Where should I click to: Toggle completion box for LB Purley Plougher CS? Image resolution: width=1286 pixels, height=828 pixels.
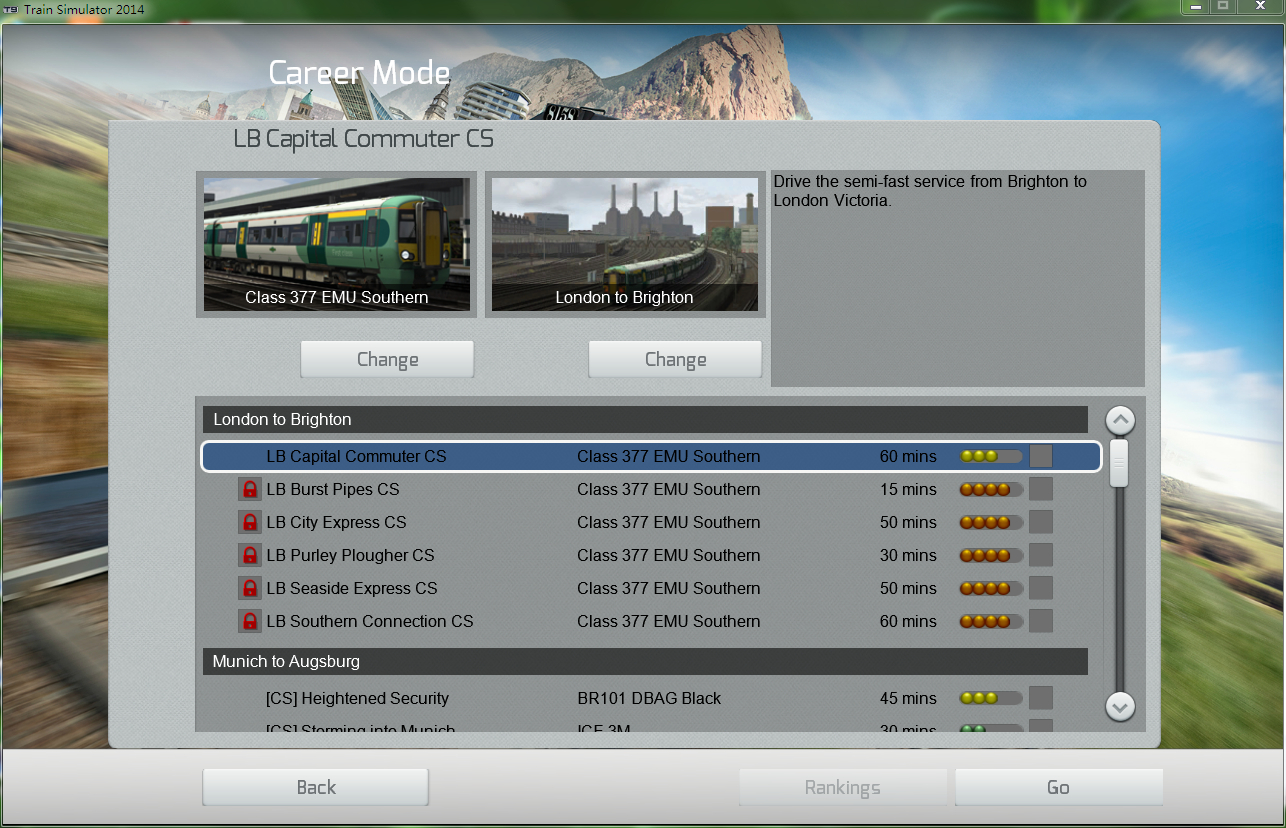pos(1041,555)
